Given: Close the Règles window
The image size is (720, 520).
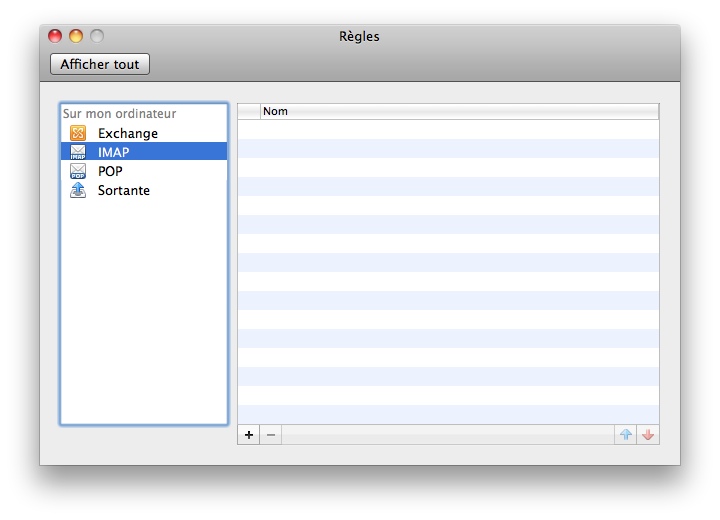Looking at the screenshot, I should point(55,36).
